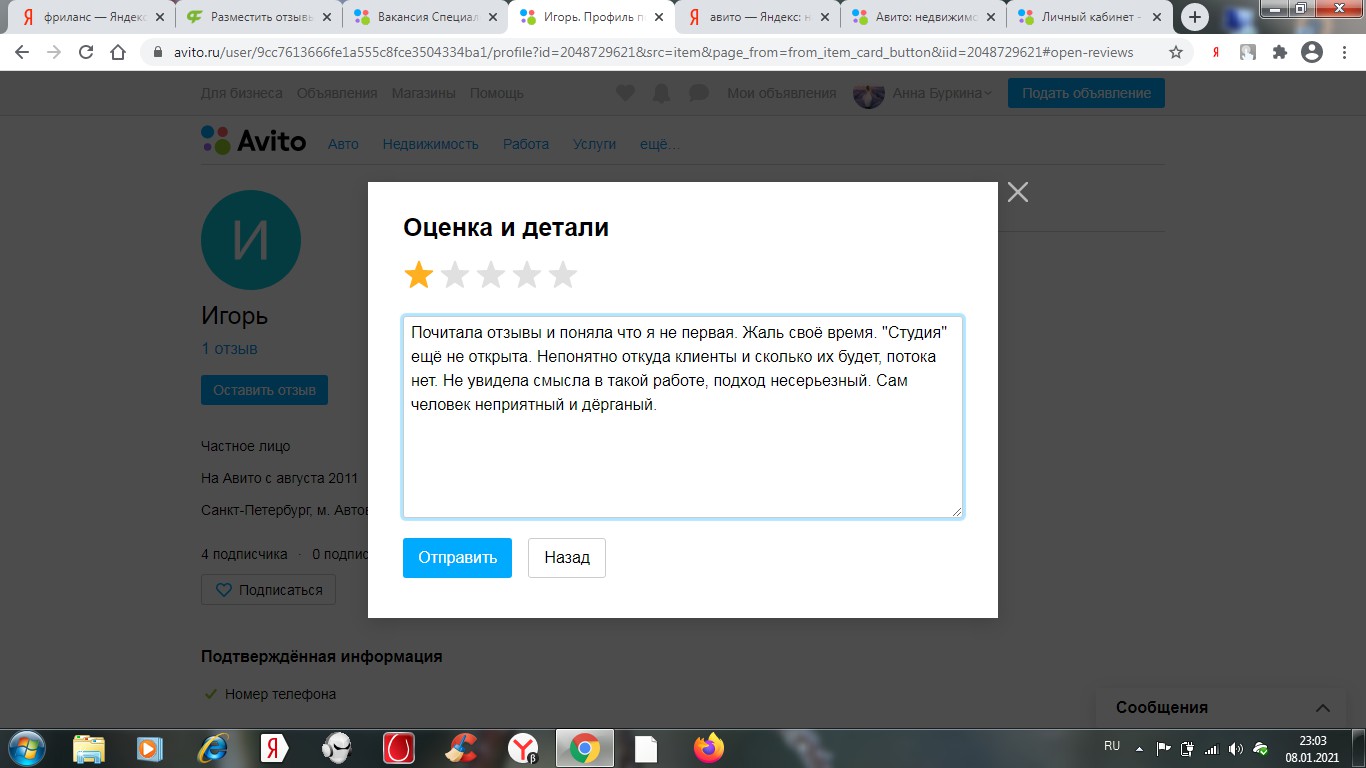This screenshot has width=1366, height=768.
Task: Open the Недвижимость category
Action: pyautogui.click(x=430, y=144)
